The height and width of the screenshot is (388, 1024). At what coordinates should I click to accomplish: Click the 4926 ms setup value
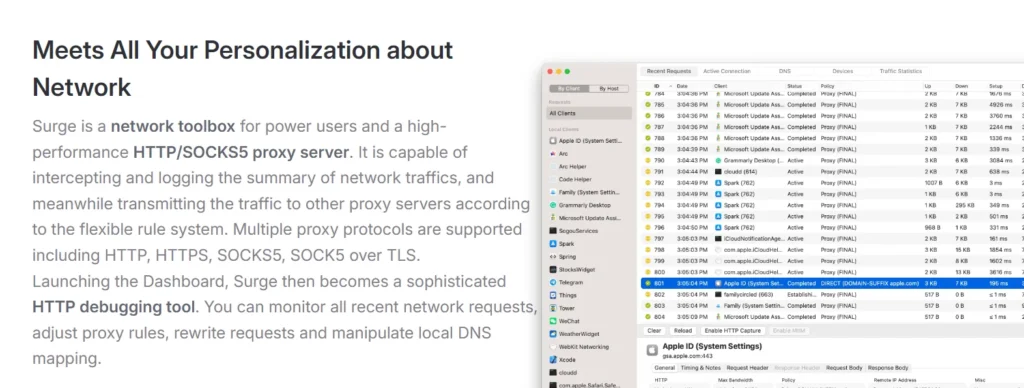coord(1000,105)
